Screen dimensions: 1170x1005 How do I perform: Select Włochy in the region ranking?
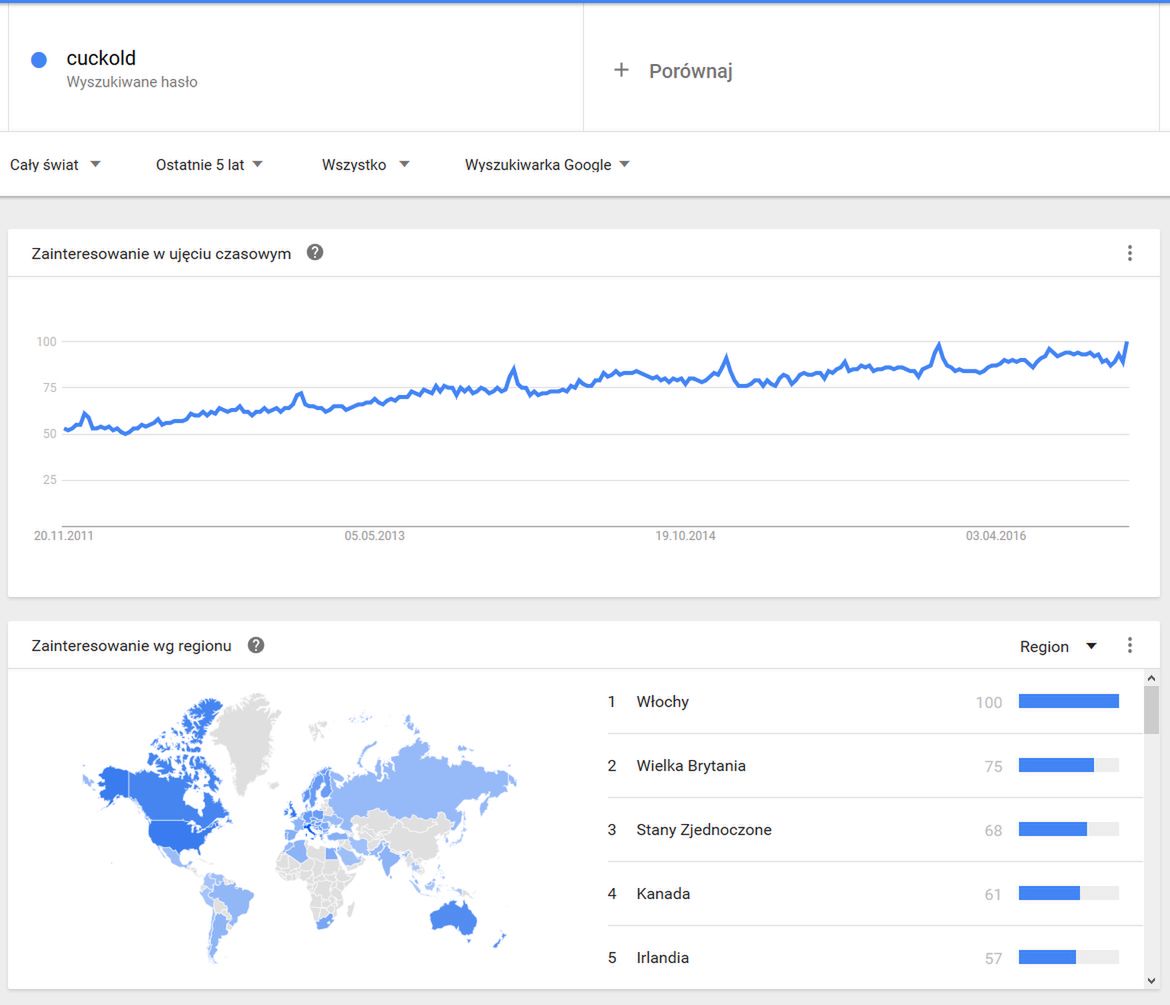pos(663,702)
